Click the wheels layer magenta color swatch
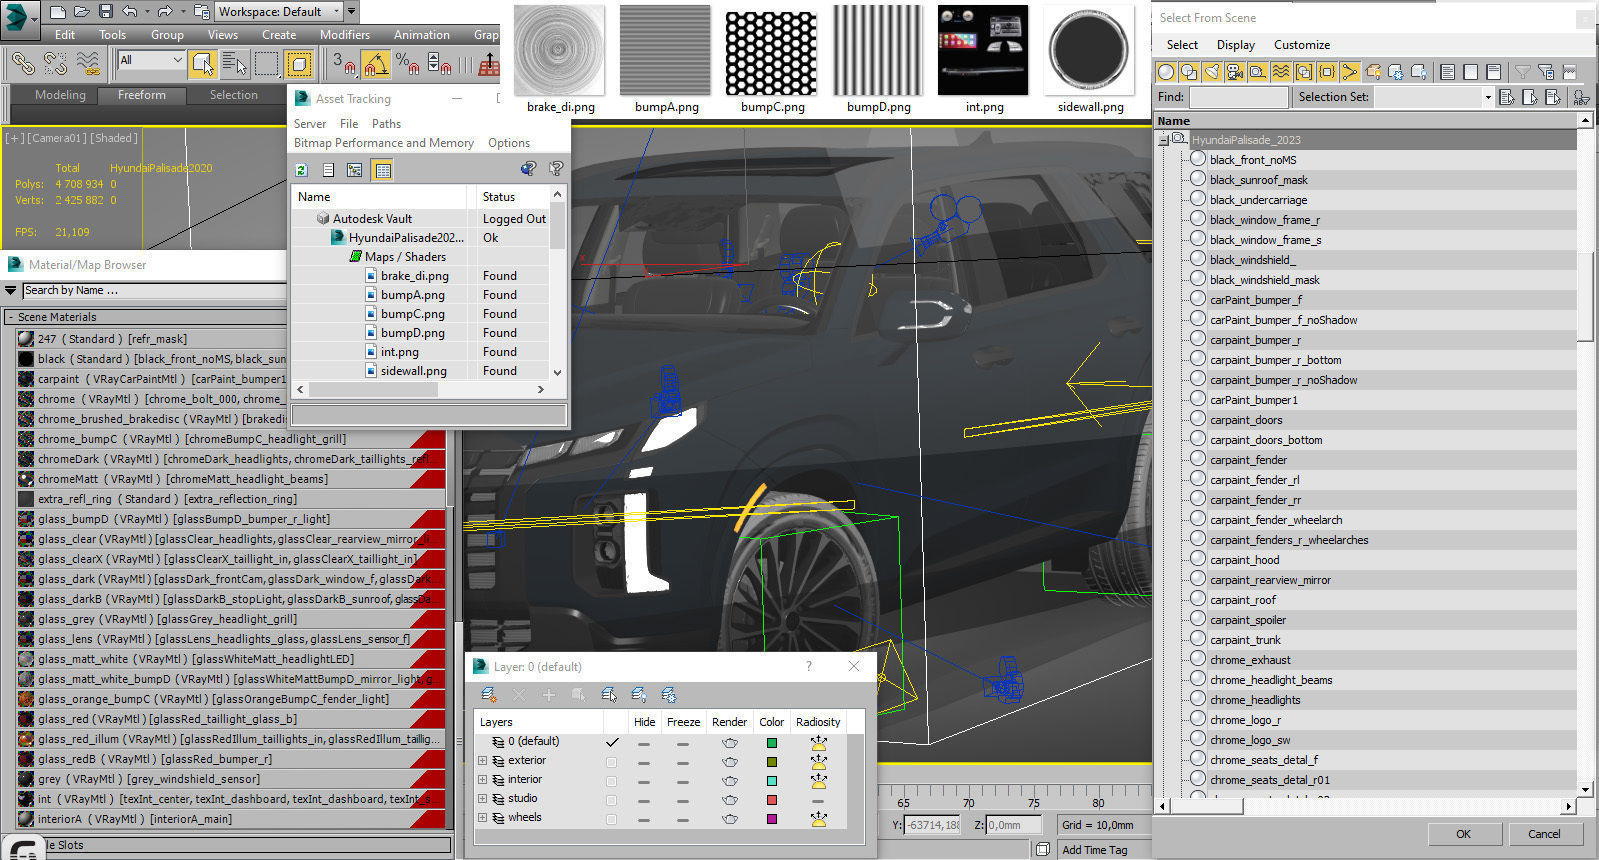Viewport: 1599px width, 860px height. point(771,819)
